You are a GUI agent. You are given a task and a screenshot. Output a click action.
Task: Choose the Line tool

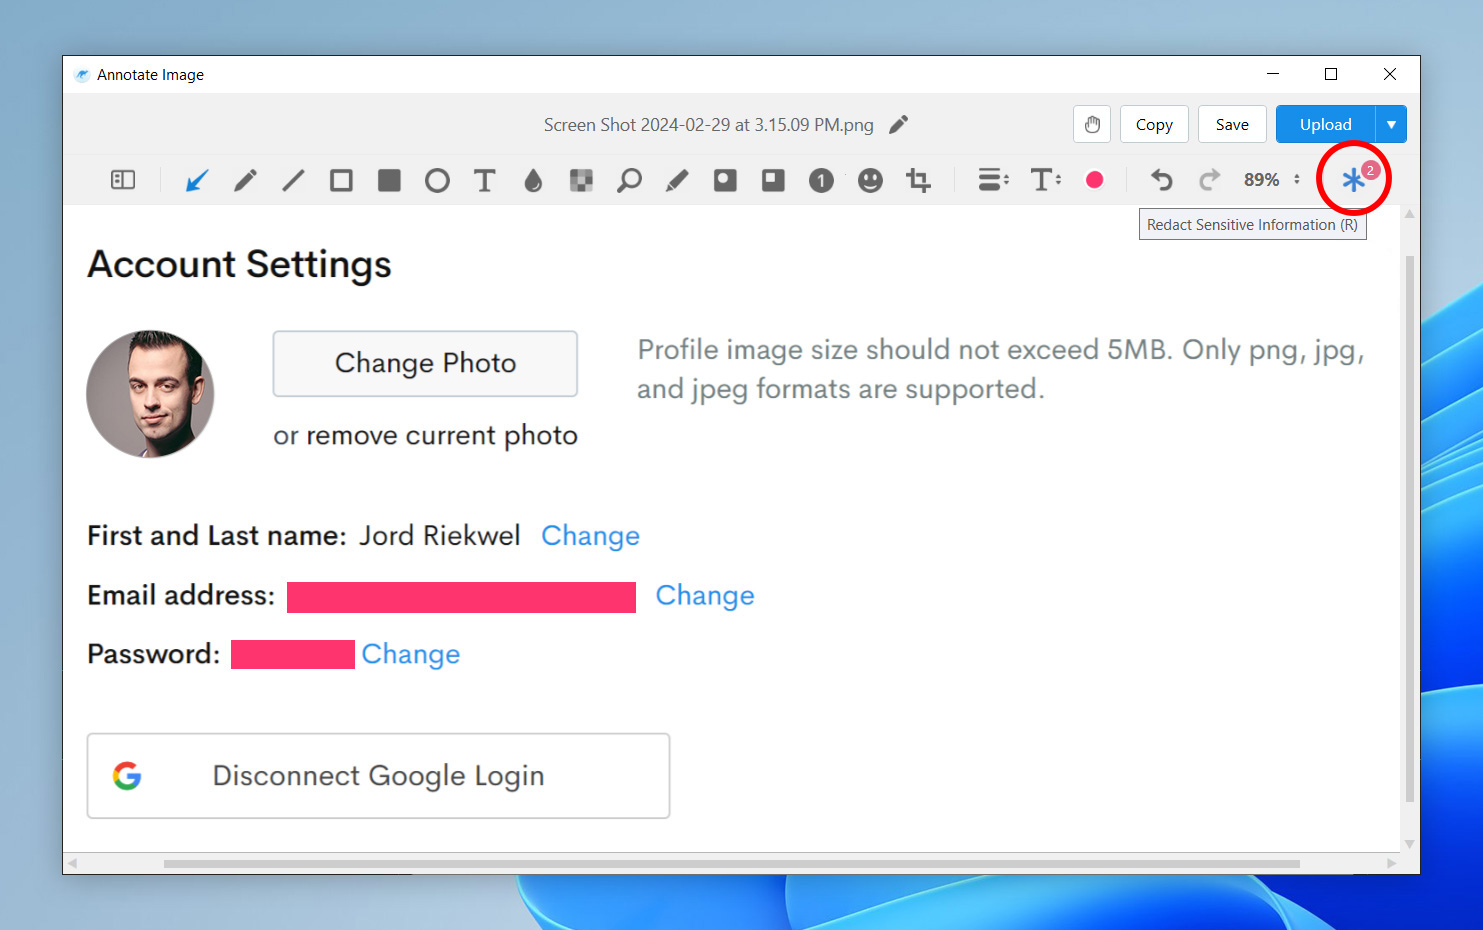(293, 180)
